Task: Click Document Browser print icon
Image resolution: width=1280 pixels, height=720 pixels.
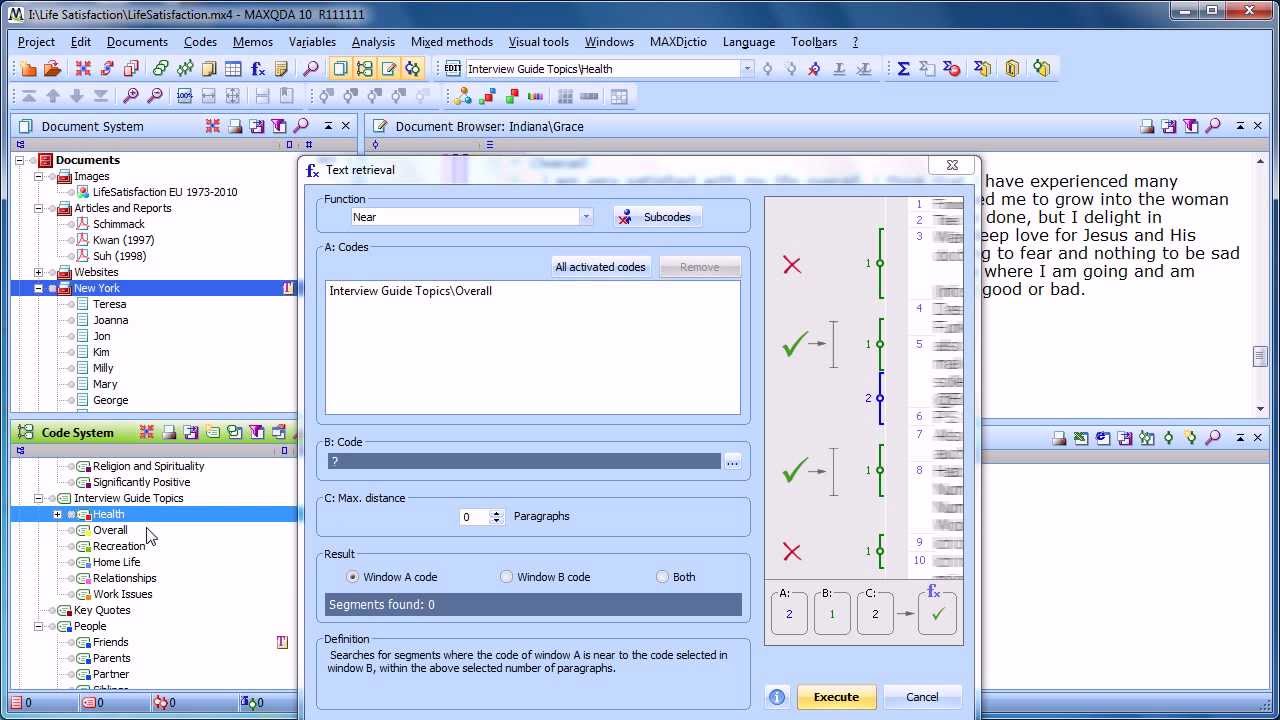Action: [x=1148, y=126]
